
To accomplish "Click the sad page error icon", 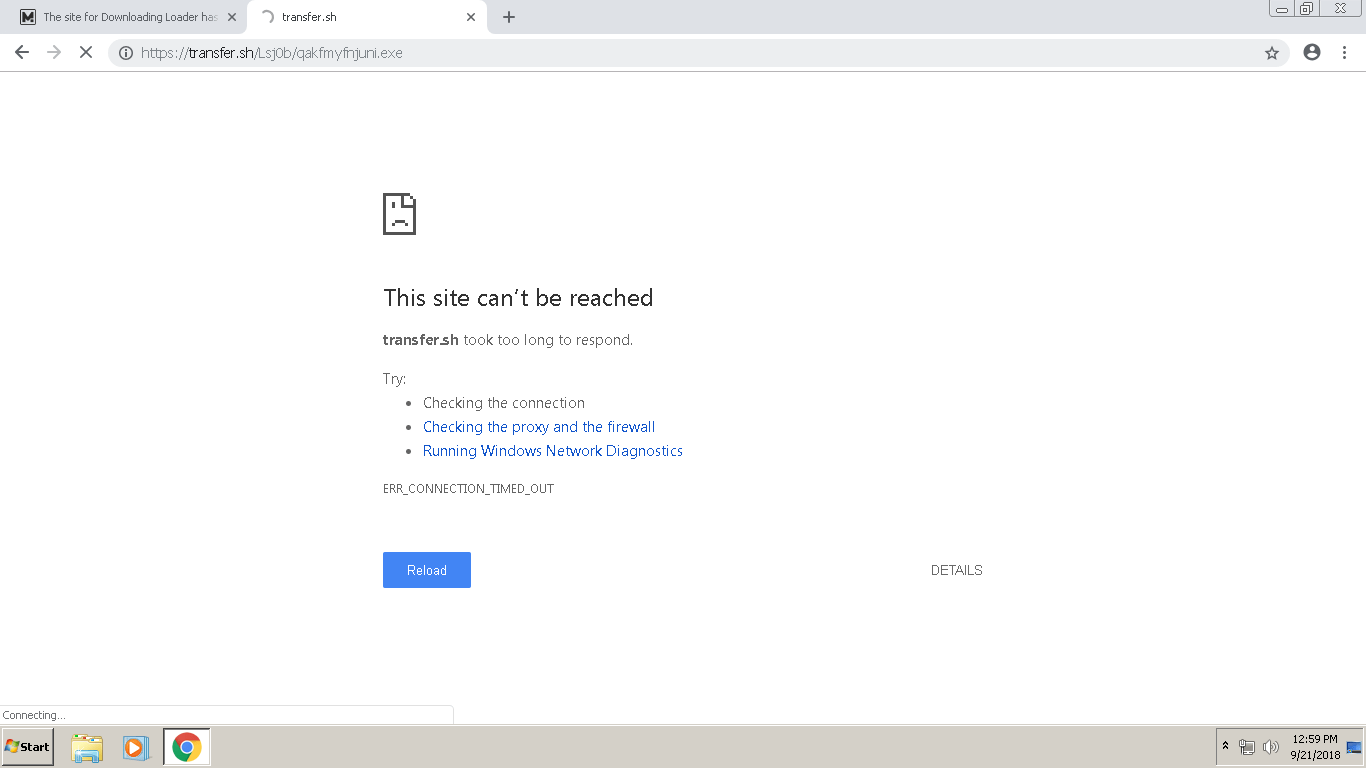I will click(x=399, y=214).
